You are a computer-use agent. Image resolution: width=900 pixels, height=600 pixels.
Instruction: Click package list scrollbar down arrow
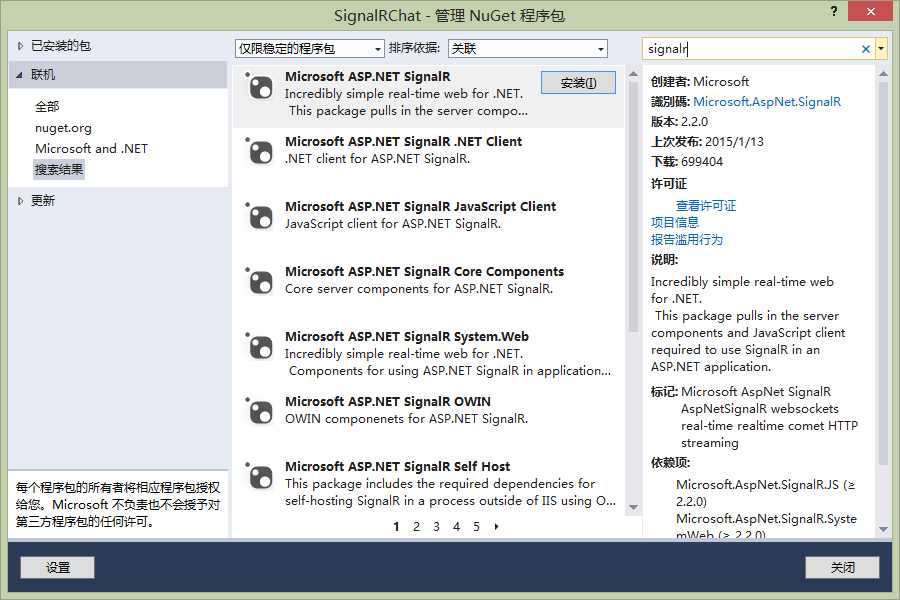633,508
